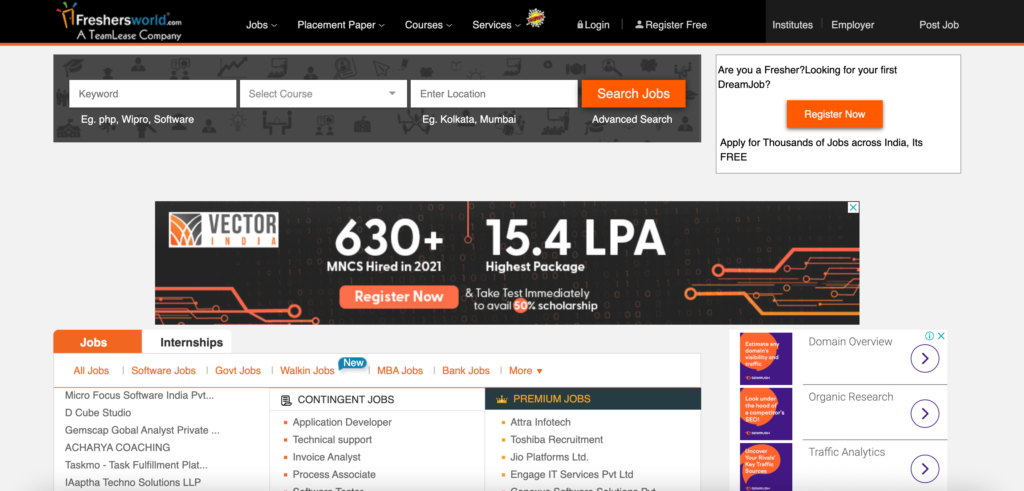Click Post Job in header
The image size is (1024, 491).
pos(939,25)
